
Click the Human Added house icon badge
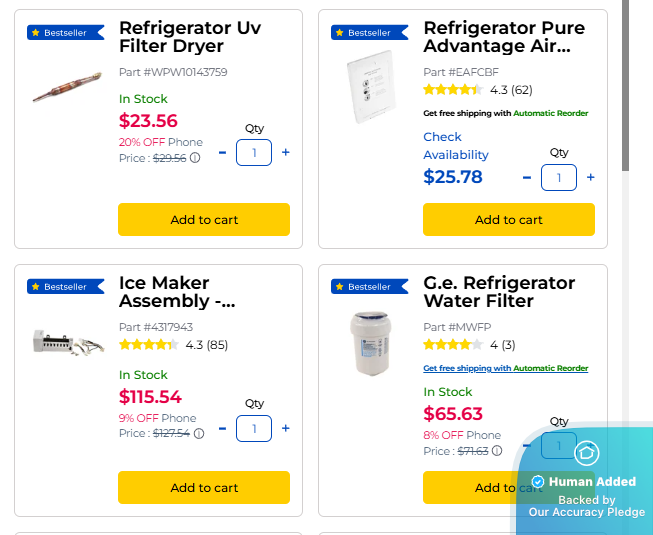587,453
